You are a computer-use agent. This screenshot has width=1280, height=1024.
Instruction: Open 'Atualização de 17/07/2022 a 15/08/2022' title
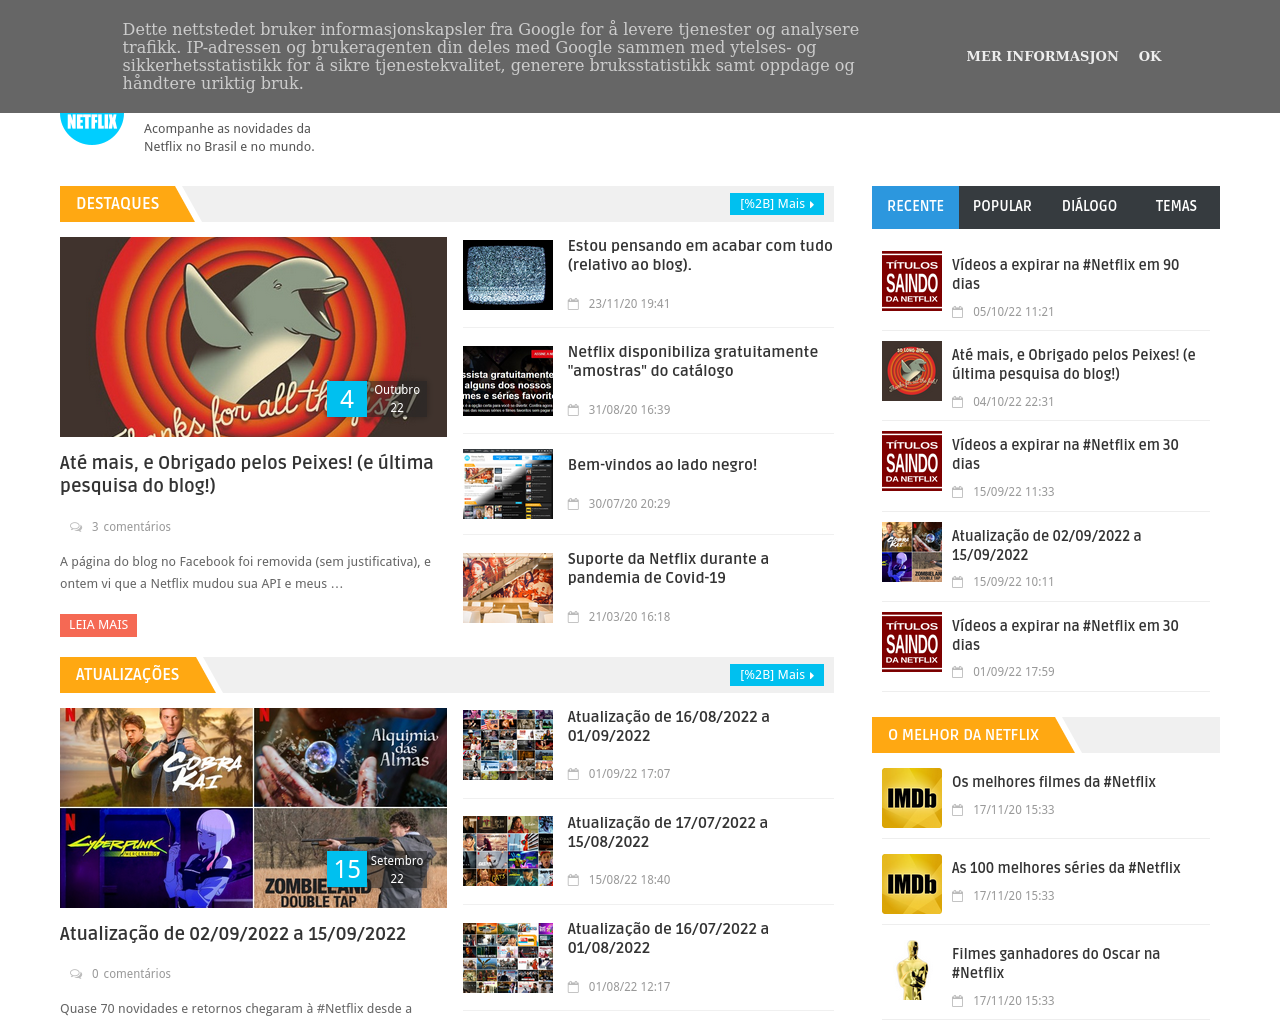(668, 832)
